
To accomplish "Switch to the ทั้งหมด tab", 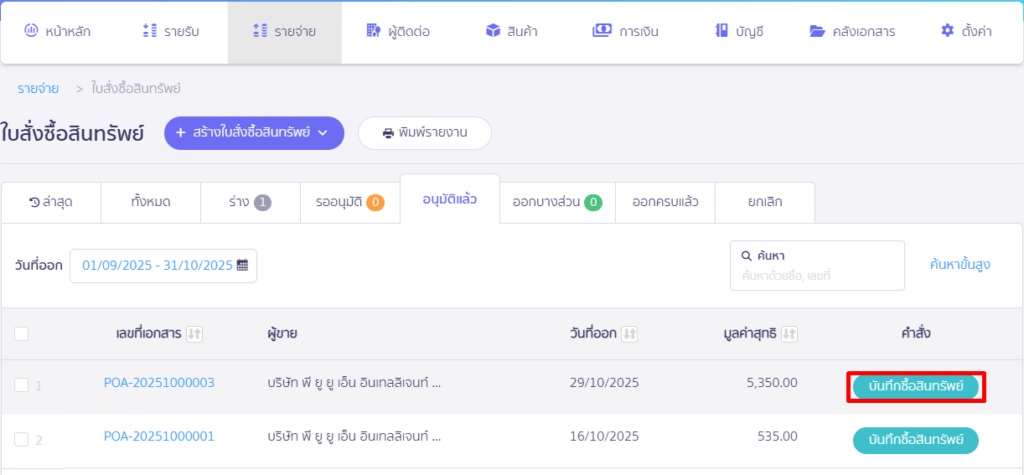I will click(150, 203).
